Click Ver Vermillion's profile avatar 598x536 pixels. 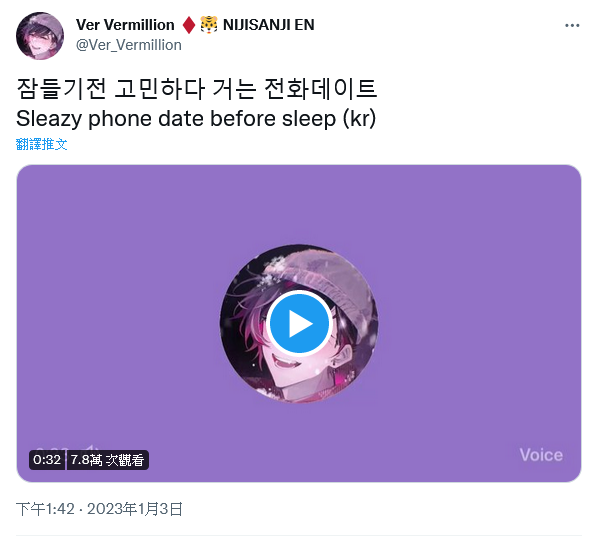[40, 35]
